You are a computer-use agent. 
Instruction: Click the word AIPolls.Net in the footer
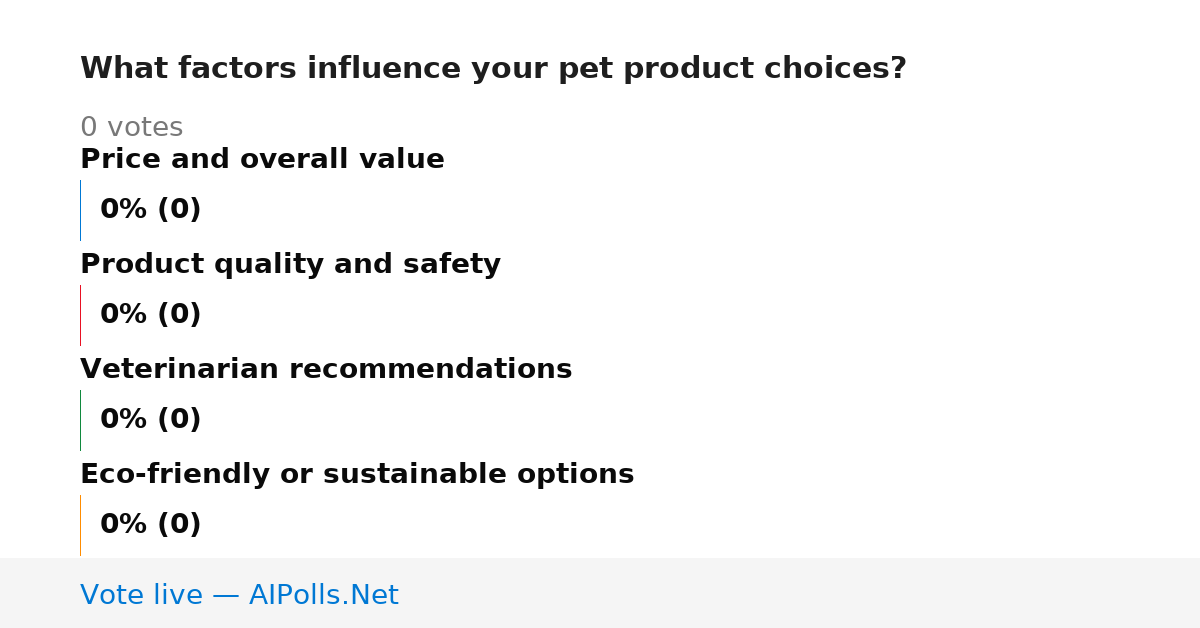(323, 595)
